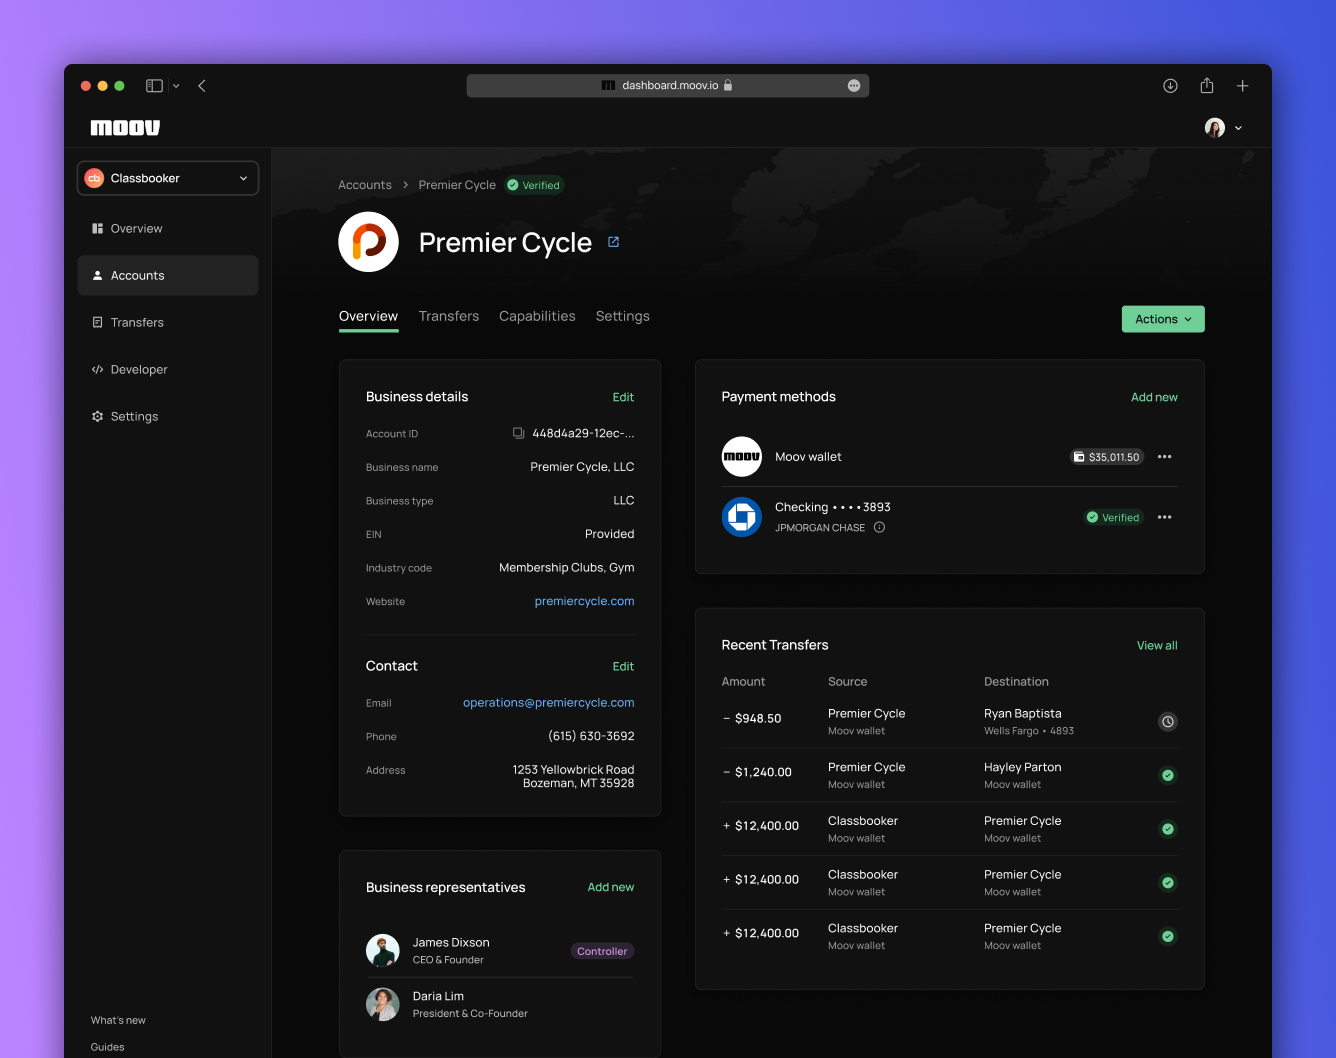The height and width of the screenshot is (1058, 1336).
Task: Click the Moov wallet logo icon
Action: tap(742, 457)
